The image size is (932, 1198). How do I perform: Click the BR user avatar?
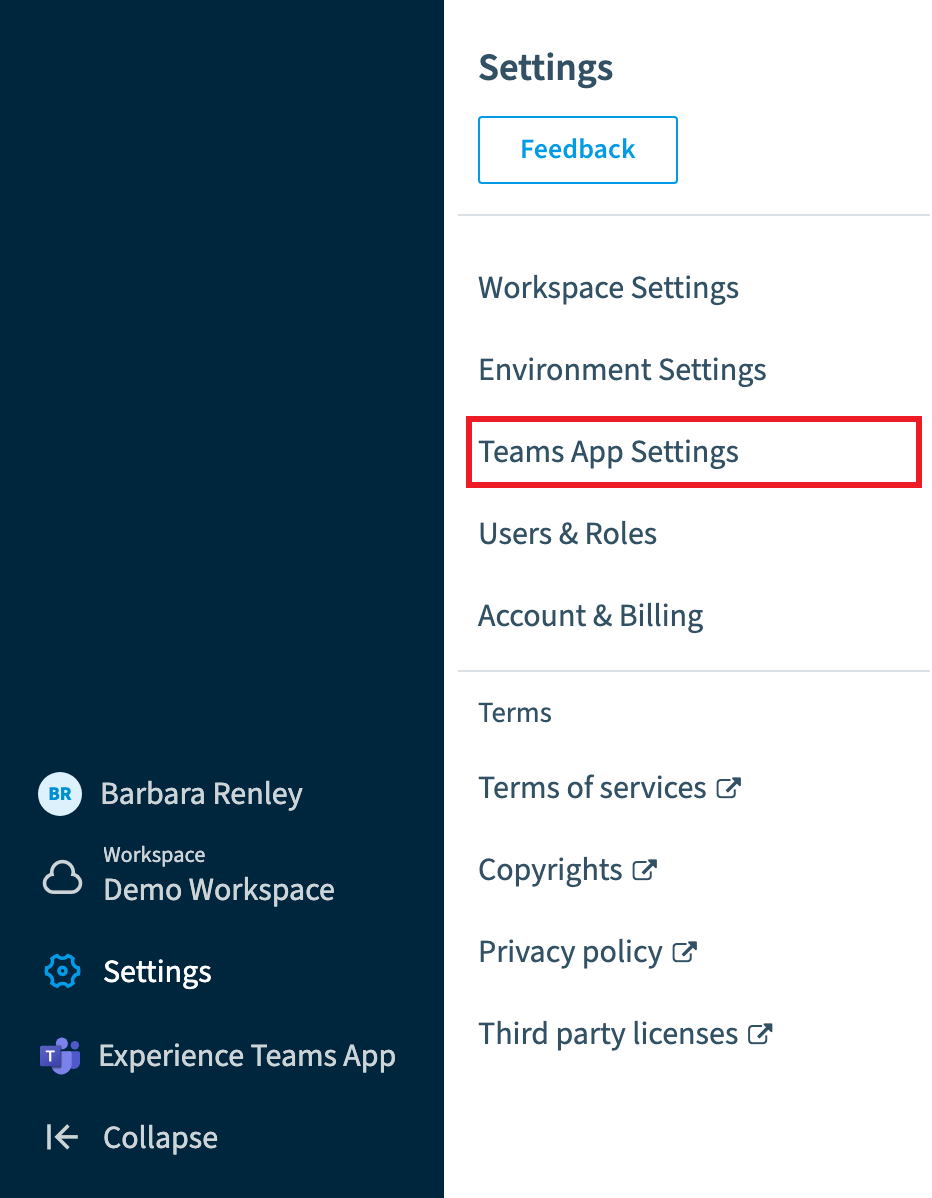pyautogui.click(x=60, y=794)
